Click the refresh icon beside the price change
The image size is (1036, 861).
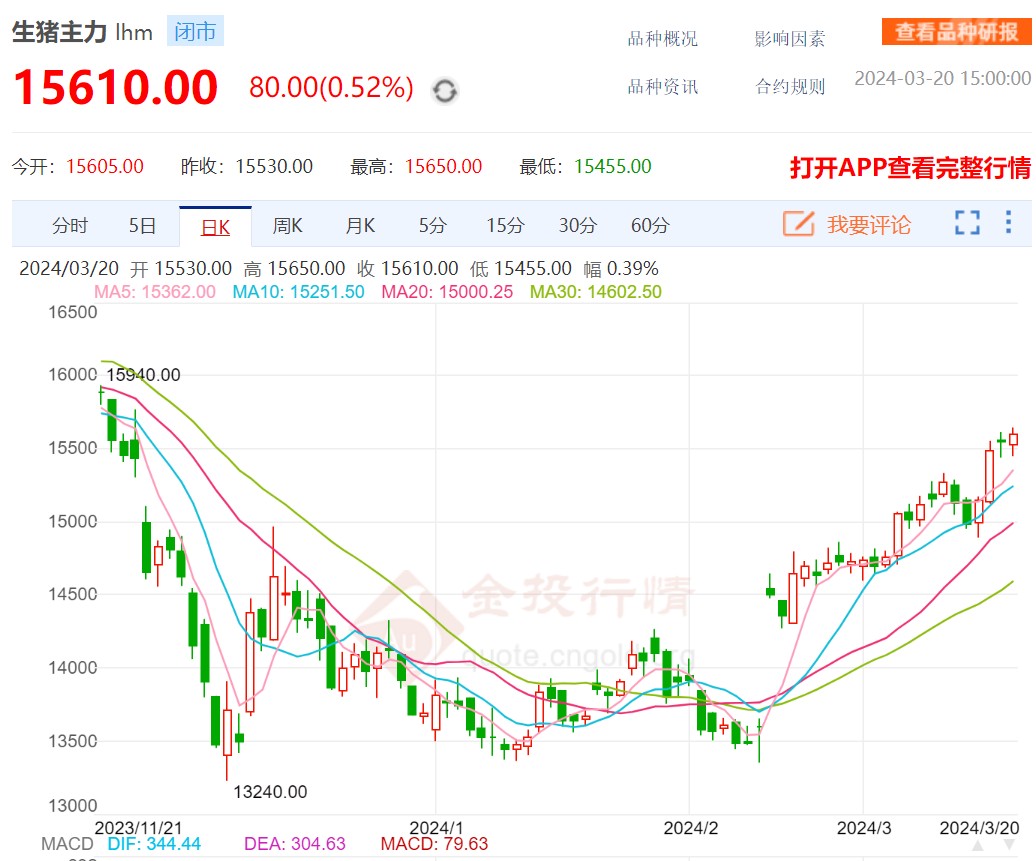click(444, 91)
